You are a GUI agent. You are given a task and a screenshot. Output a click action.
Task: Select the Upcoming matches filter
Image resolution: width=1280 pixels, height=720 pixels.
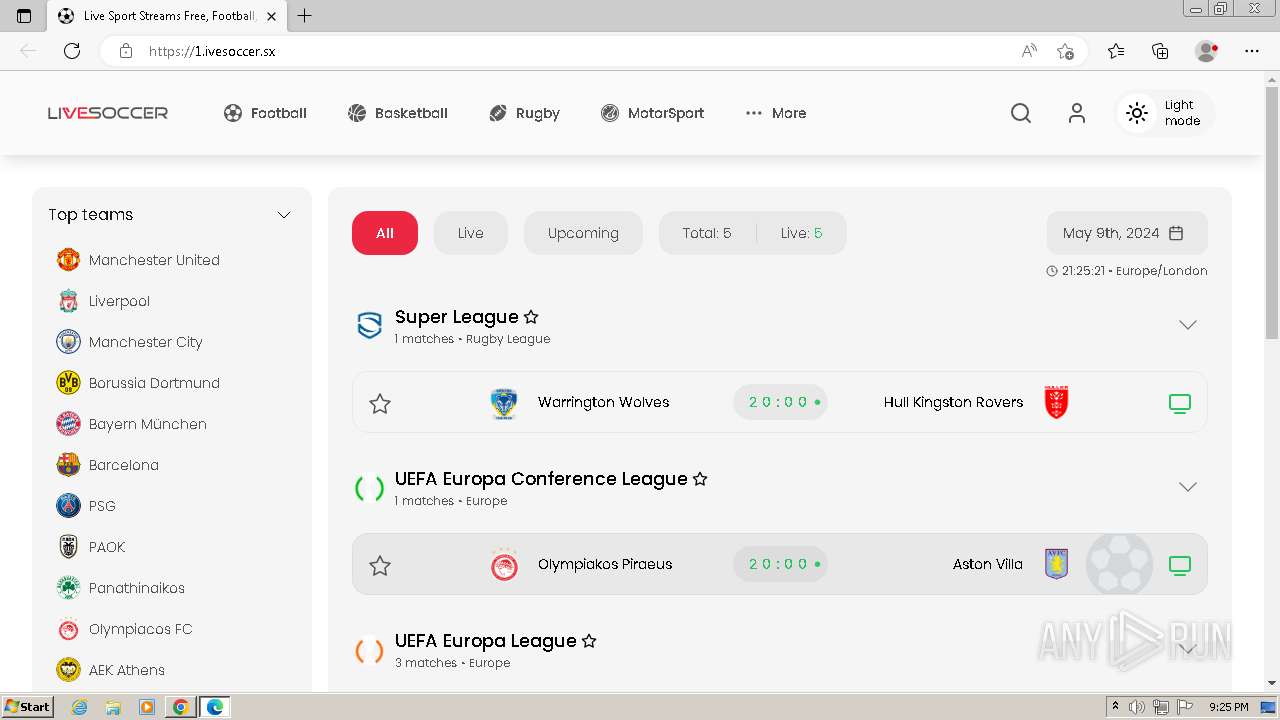[583, 233]
